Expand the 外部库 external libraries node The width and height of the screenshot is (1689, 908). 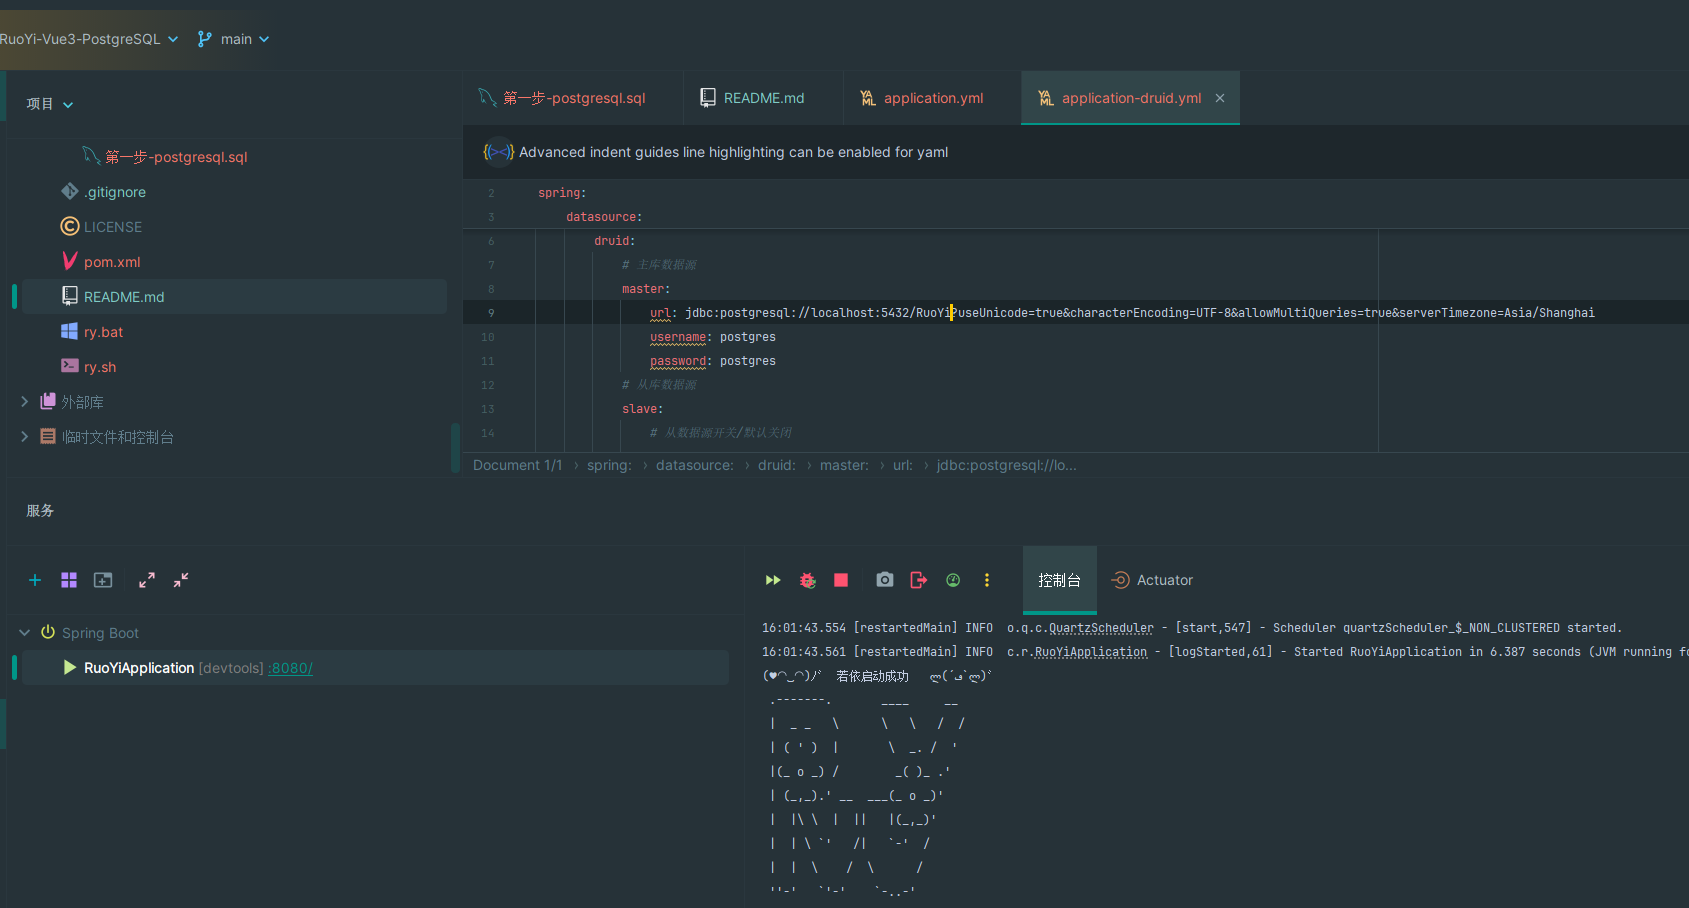tap(25, 402)
